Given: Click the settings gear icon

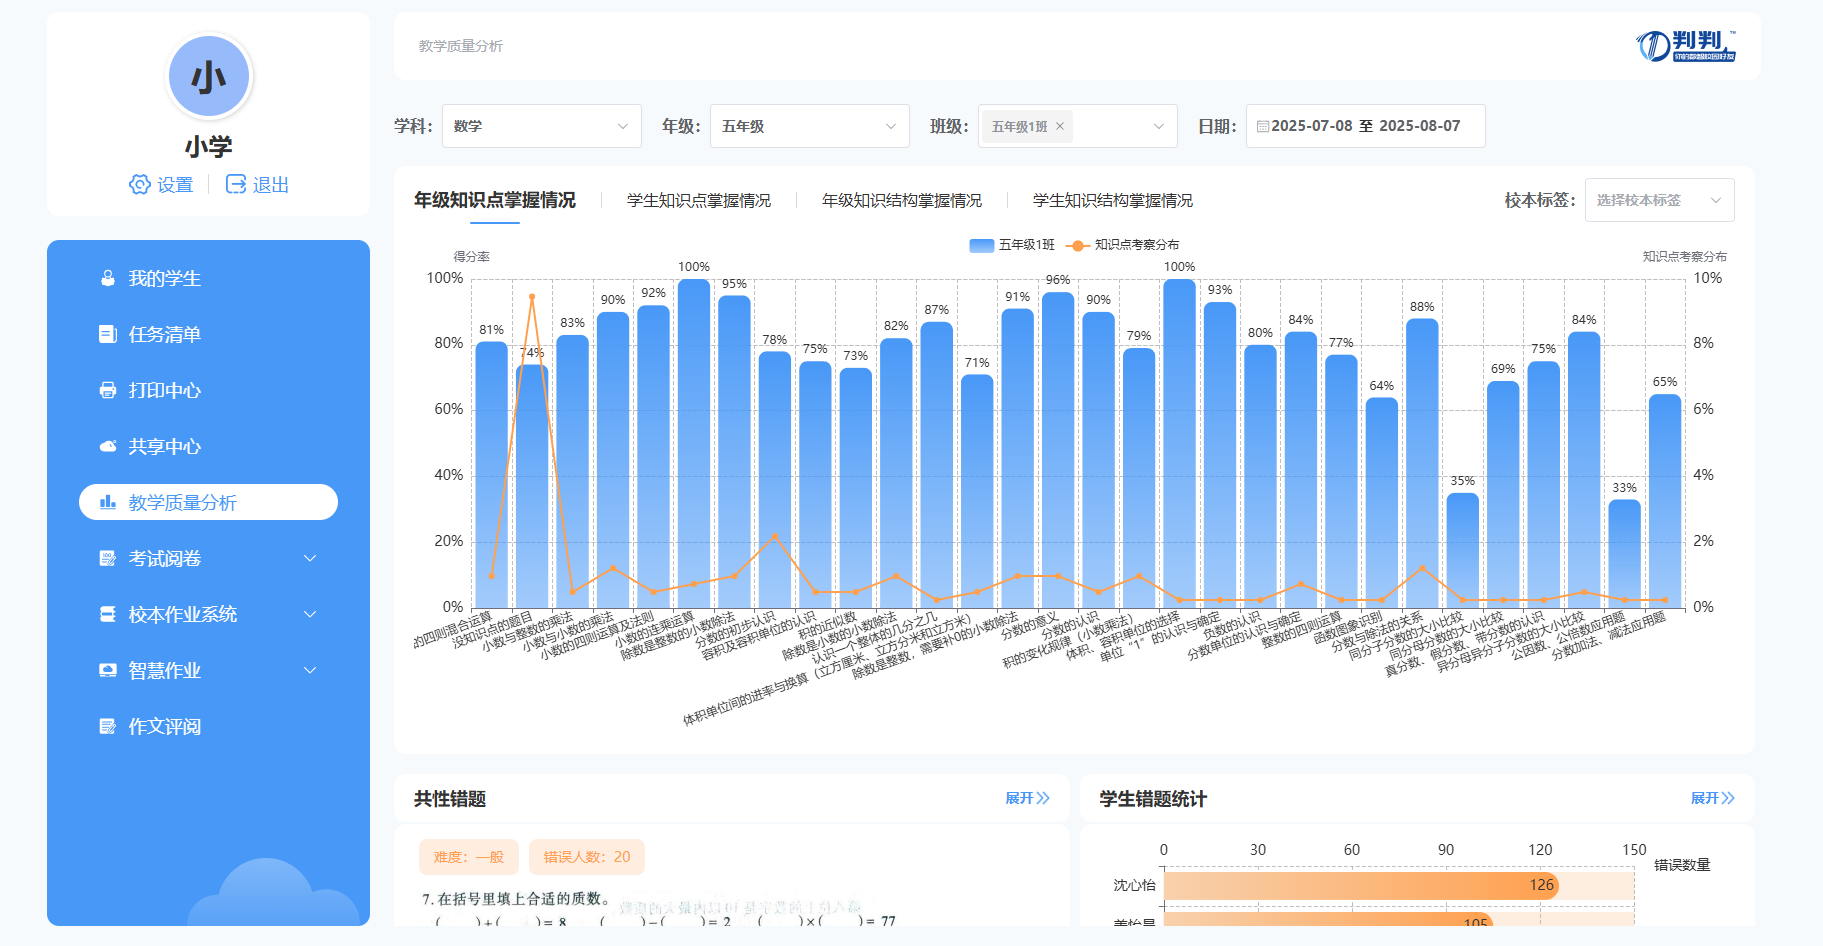Looking at the screenshot, I should point(140,185).
